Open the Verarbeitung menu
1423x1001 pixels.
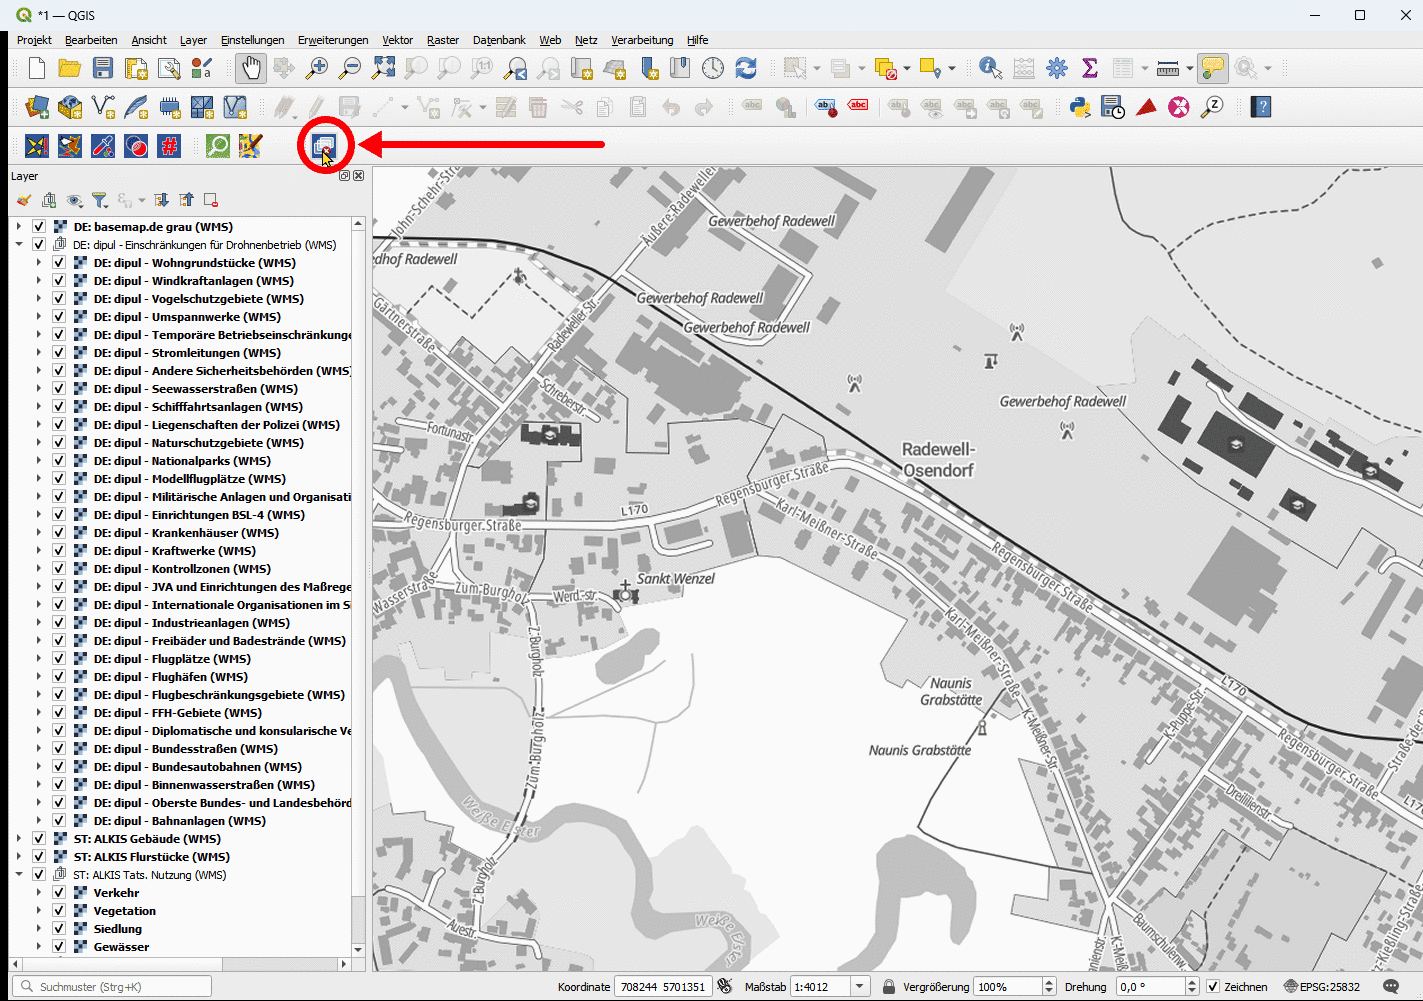641,40
